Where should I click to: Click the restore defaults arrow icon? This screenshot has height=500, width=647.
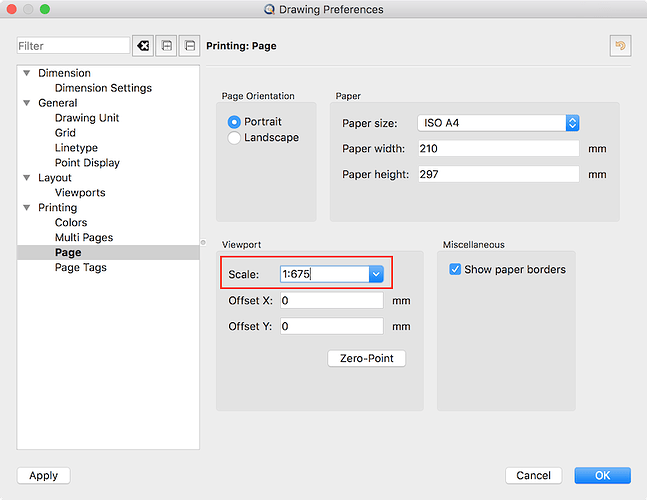pos(620,45)
